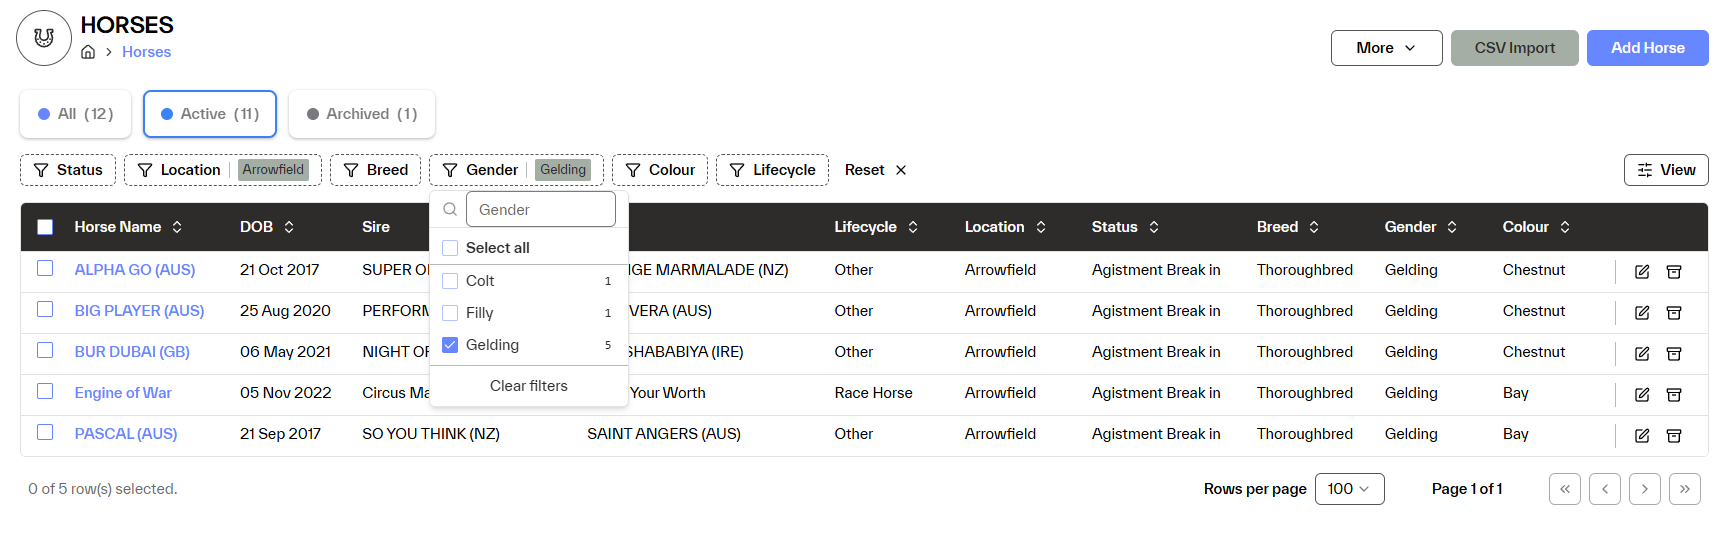Click edit icon for ALPHA GO (AUS)
The height and width of the screenshot is (533, 1719).
tap(1641, 272)
